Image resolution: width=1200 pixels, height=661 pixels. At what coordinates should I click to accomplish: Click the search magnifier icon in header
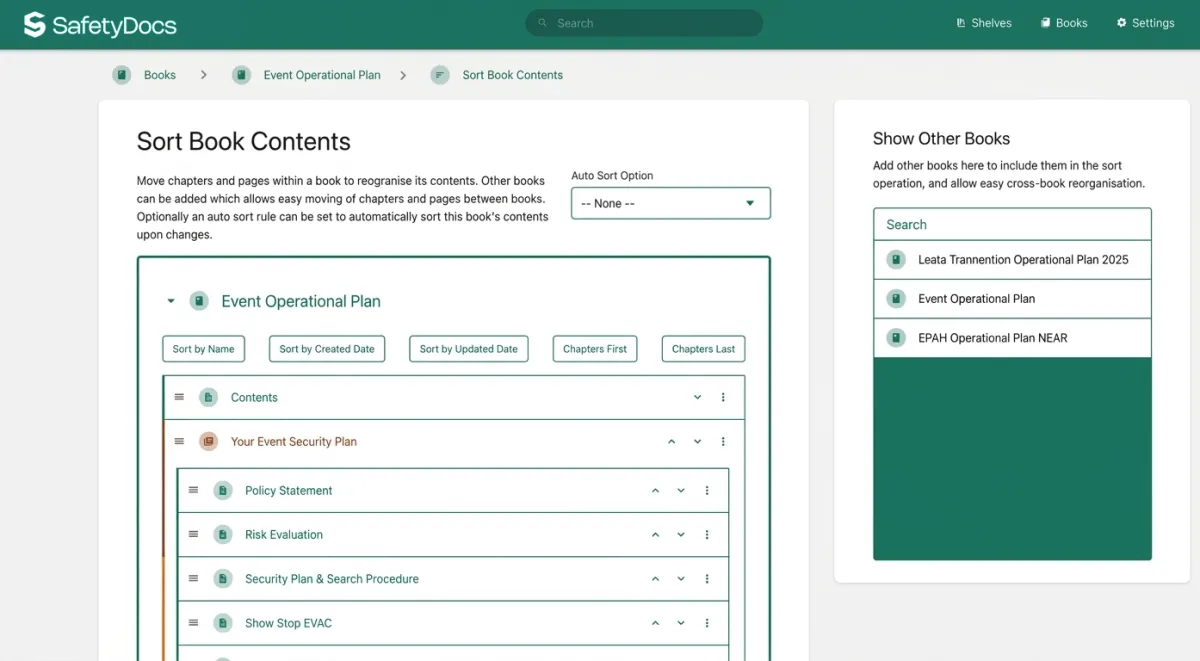(x=543, y=23)
